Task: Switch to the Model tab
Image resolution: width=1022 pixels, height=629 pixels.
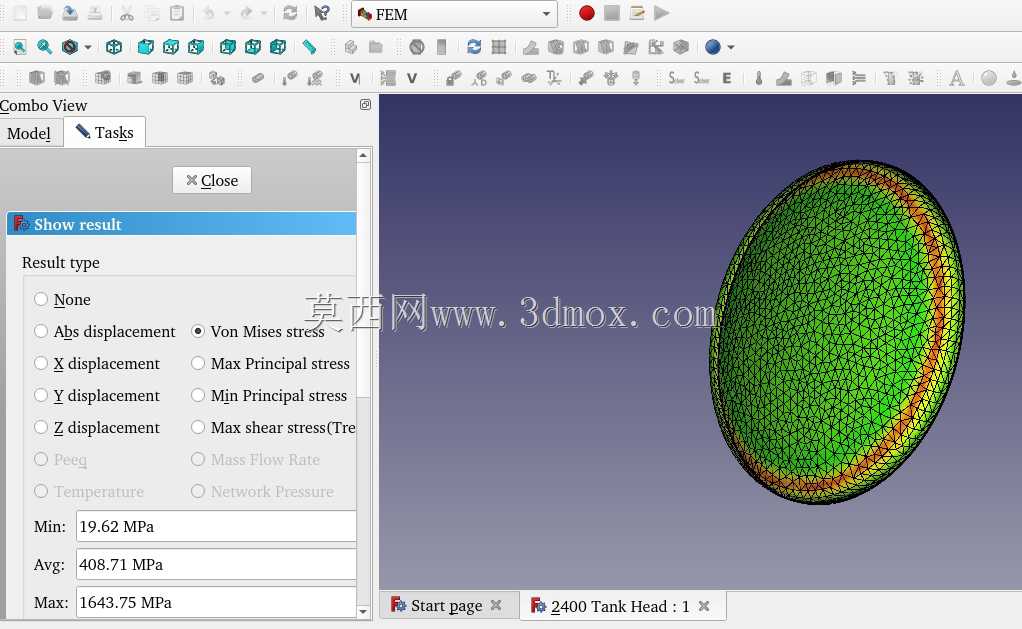Action: (29, 133)
